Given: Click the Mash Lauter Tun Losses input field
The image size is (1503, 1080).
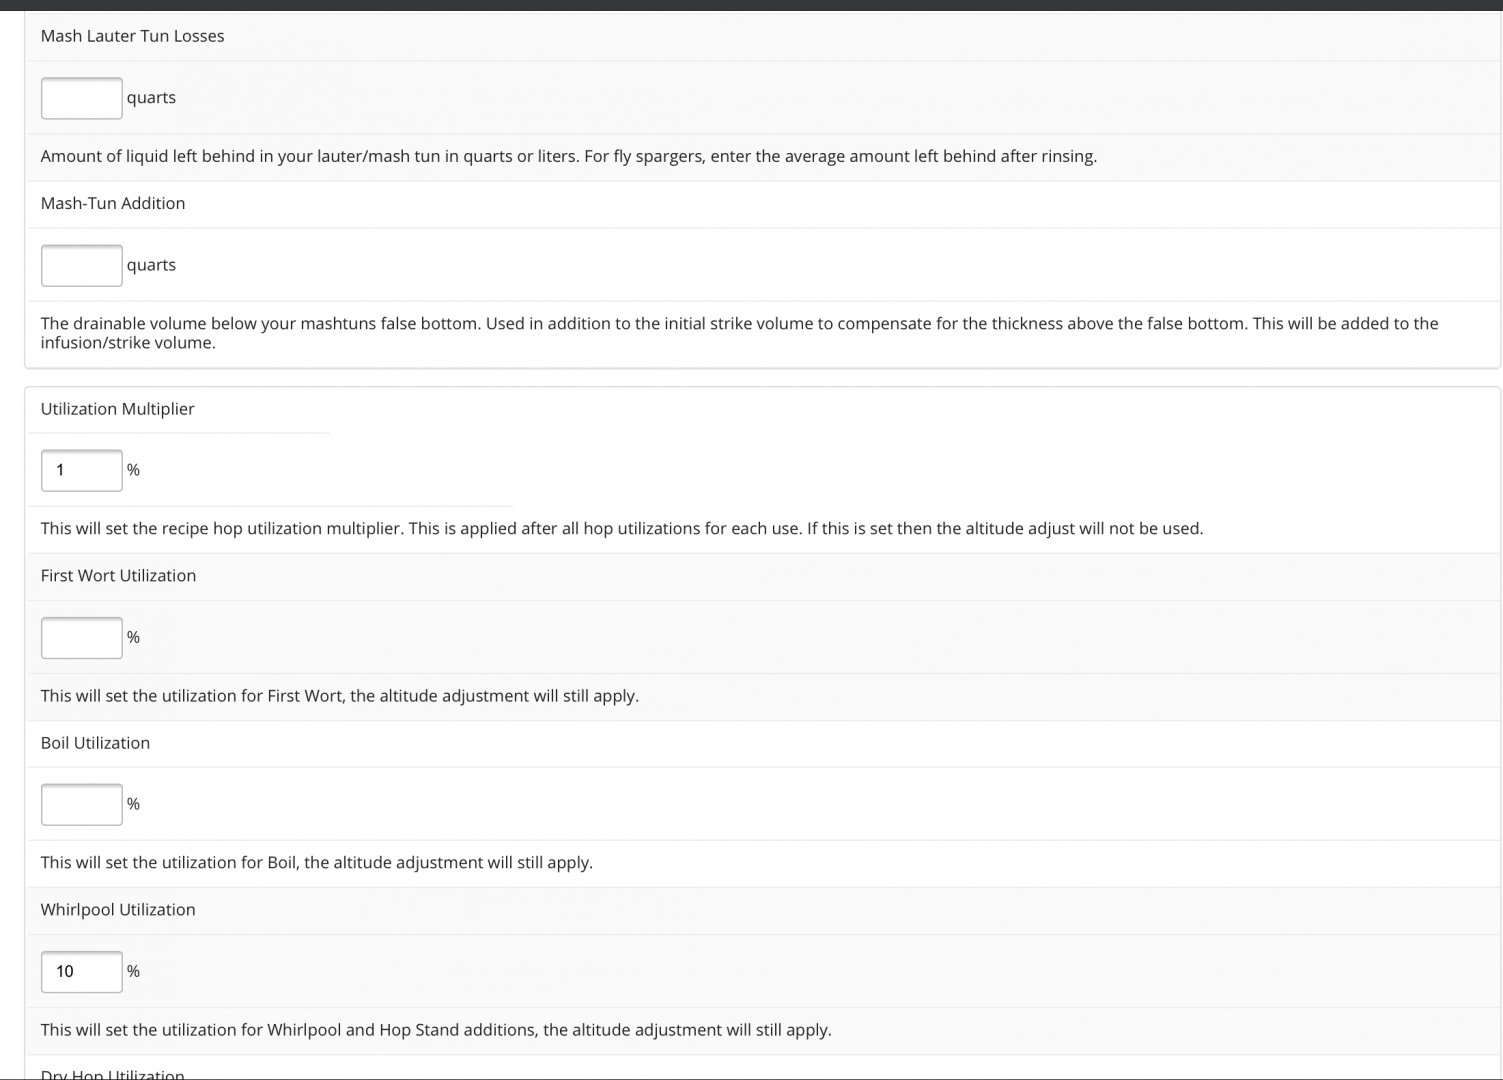Looking at the screenshot, I should point(82,98).
